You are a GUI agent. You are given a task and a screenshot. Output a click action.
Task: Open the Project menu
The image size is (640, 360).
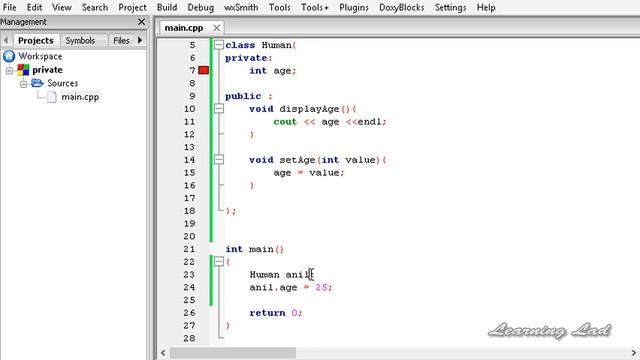132,7
